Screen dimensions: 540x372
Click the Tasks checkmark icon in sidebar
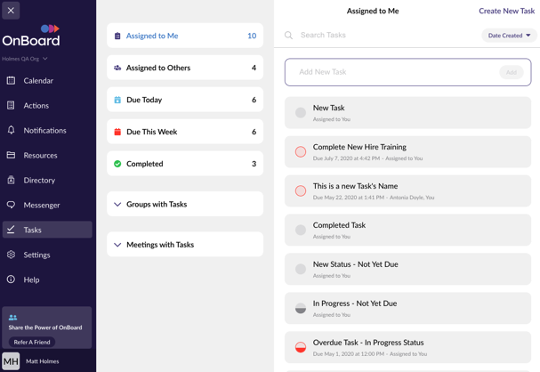tap(11, 229)
